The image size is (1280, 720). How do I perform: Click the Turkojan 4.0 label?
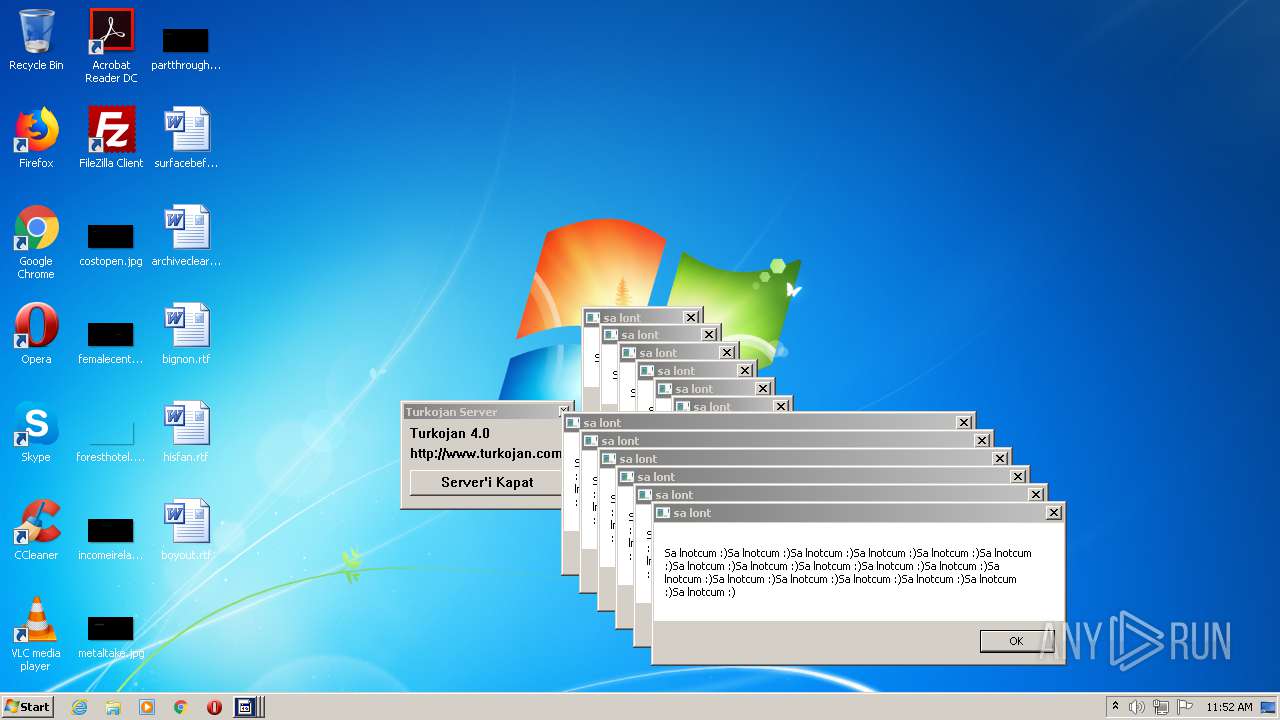450,434
